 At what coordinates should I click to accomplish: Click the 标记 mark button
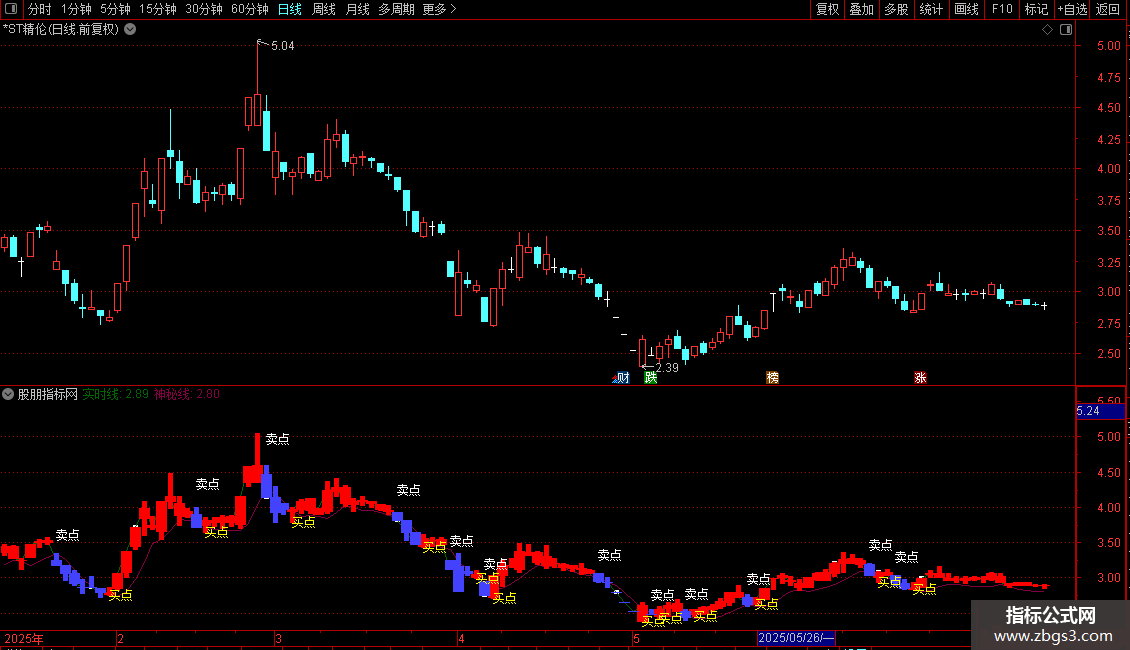tap(1036, 9)
